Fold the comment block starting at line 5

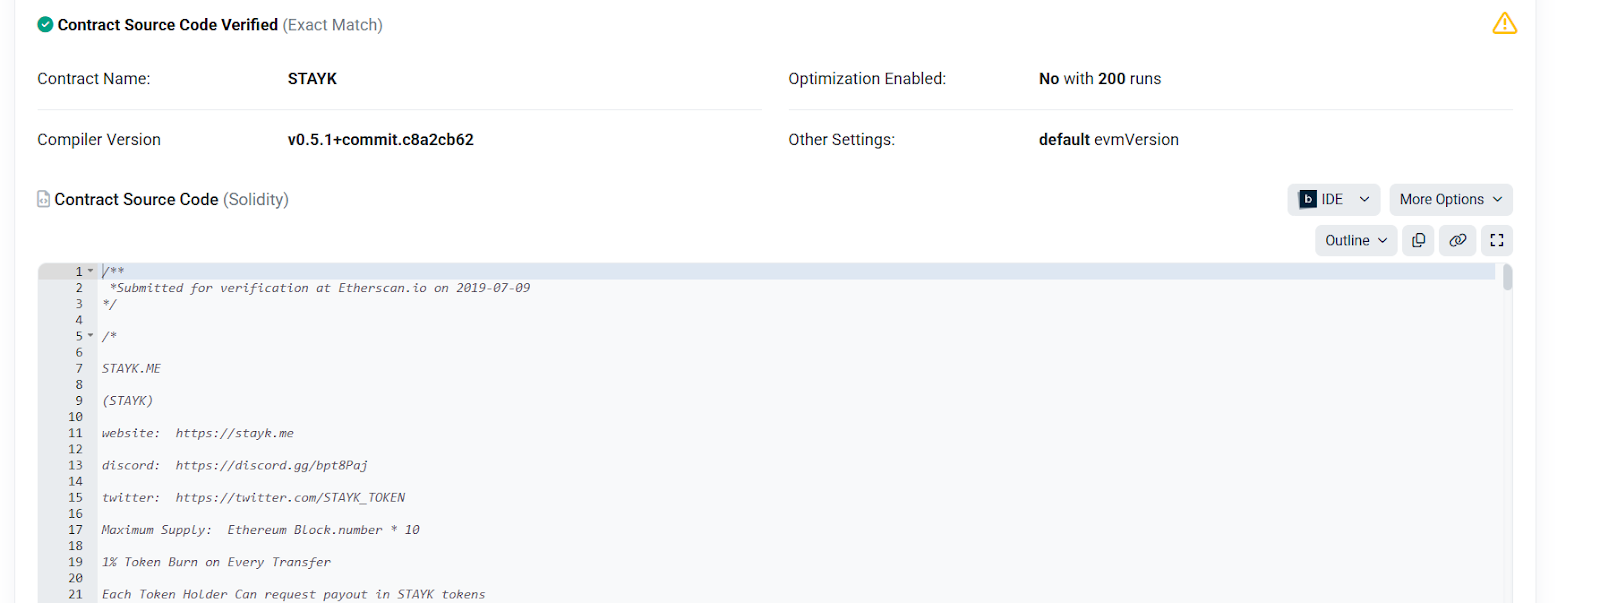point(90,336)
